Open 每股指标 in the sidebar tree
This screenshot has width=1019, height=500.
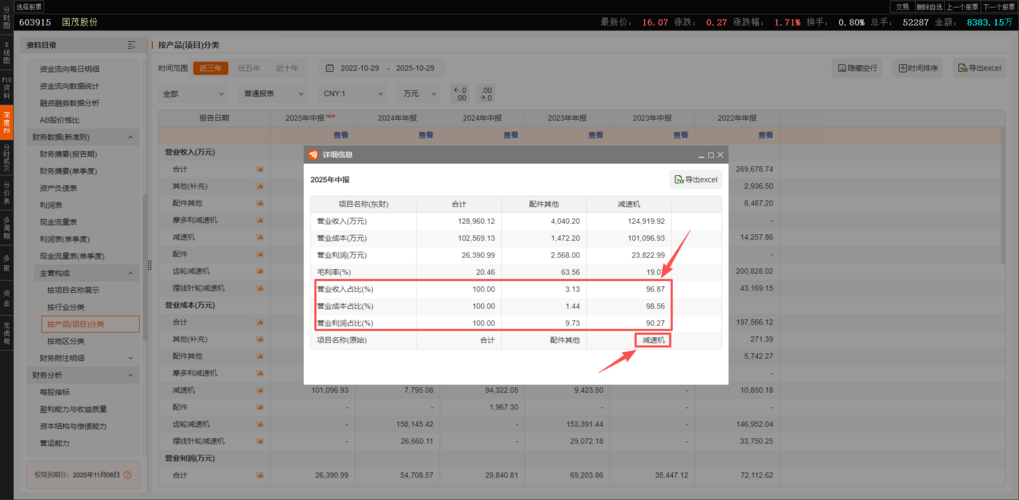pos(55,392)
